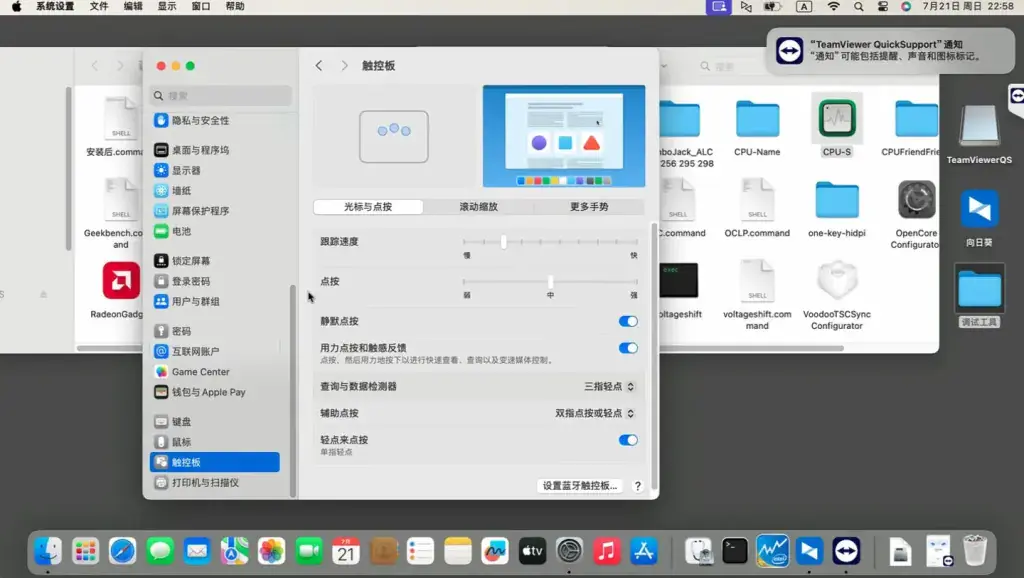Go forward in System Settings
The height and width of the screenshot is (578, 1024).
(344, 65)
